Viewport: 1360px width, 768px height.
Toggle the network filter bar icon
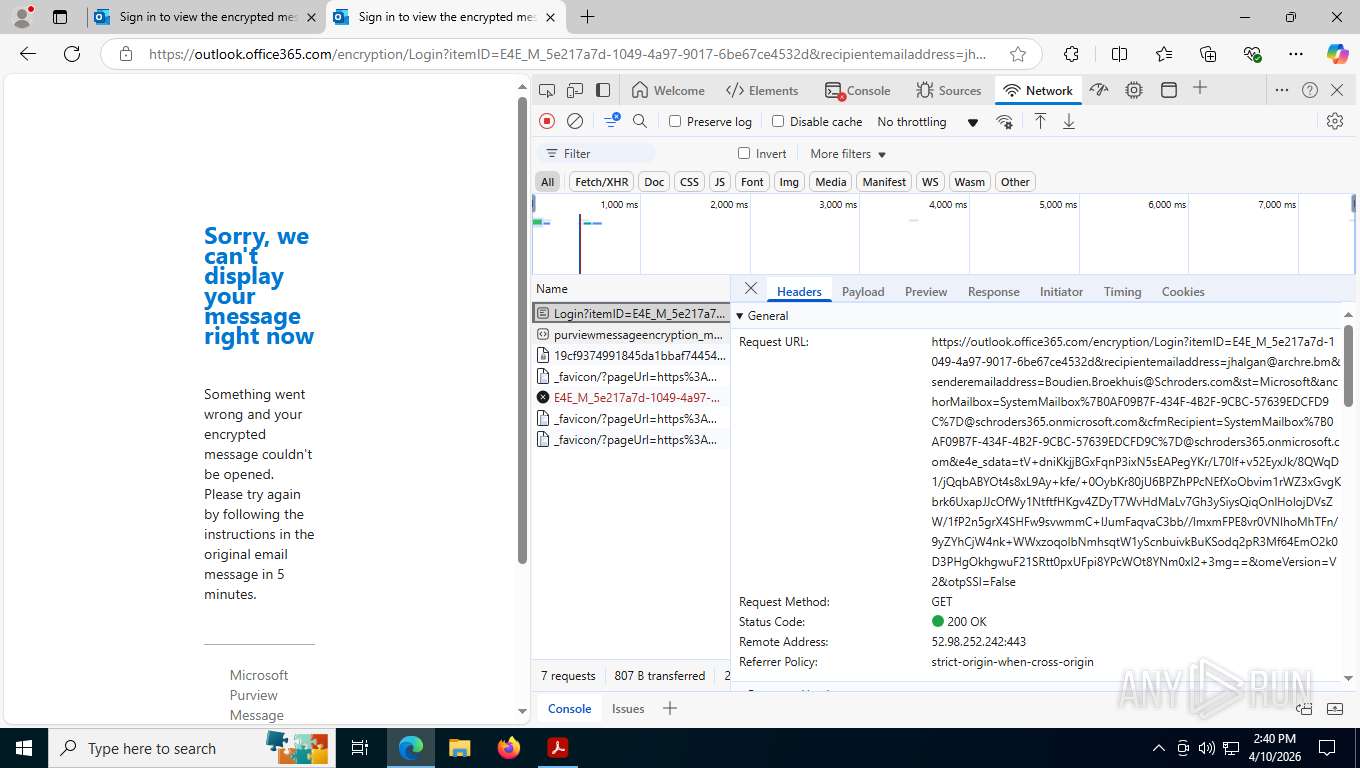tap(611, 121)
